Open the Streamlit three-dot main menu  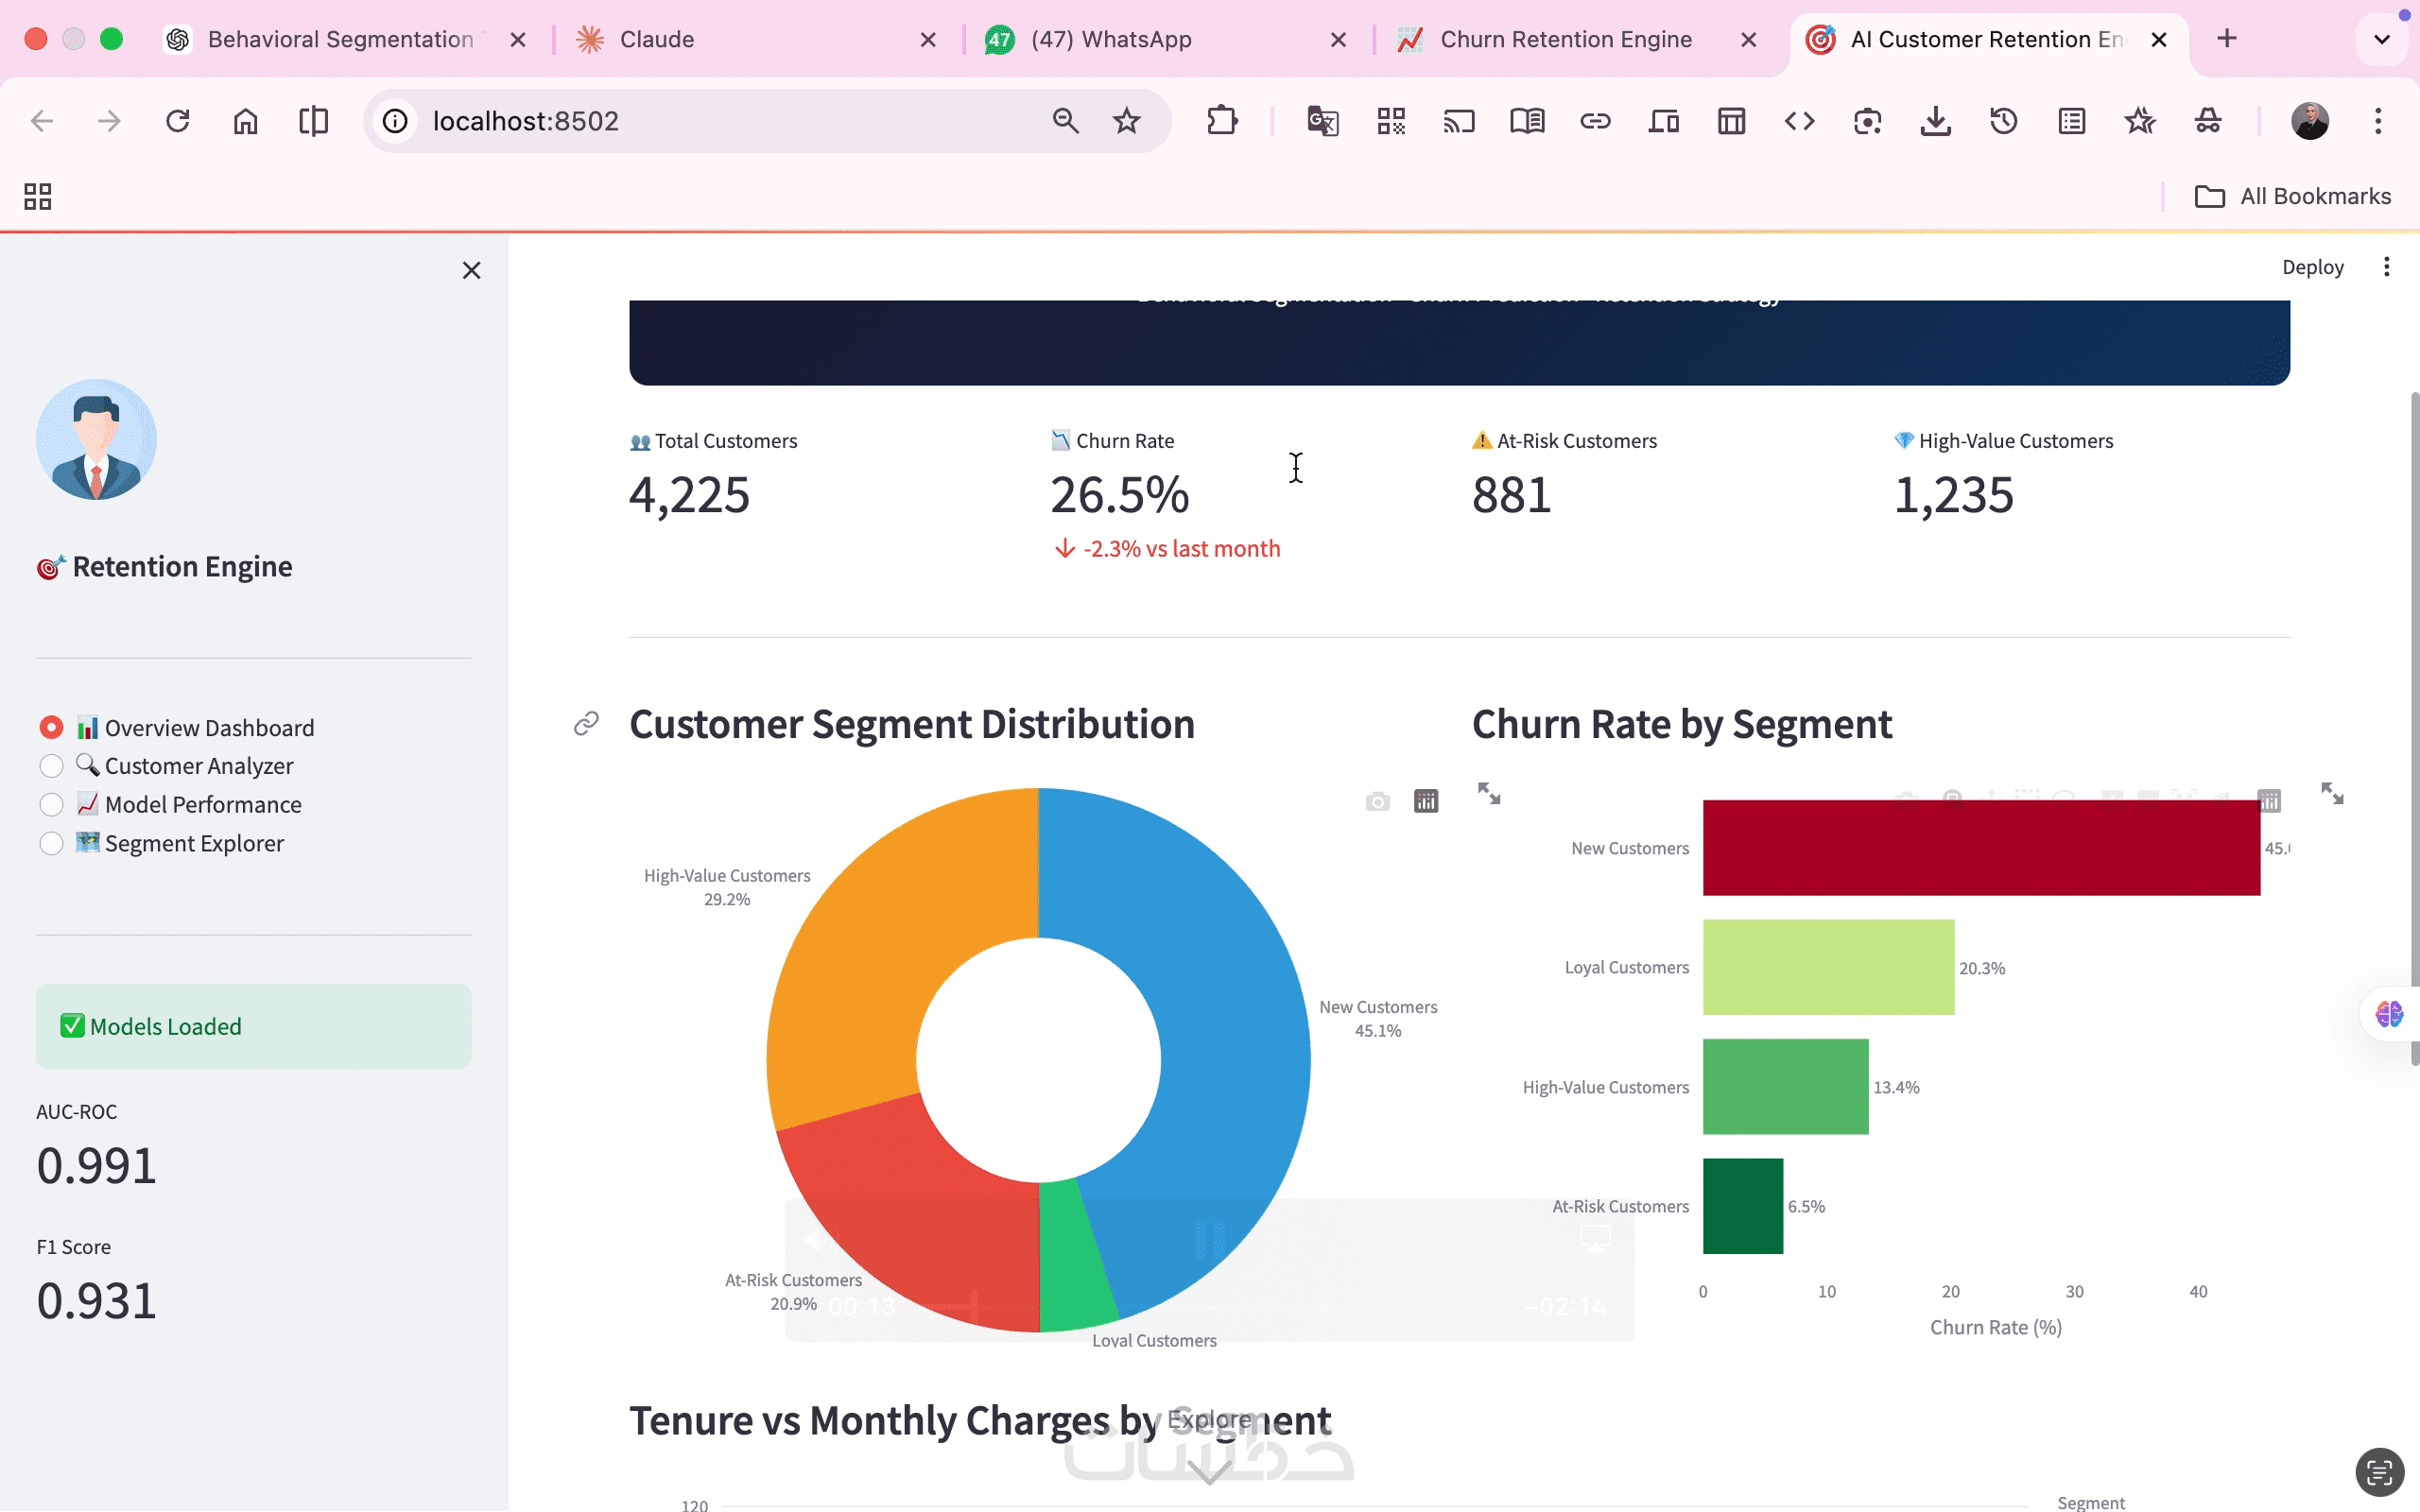(x=2386, y=267)
